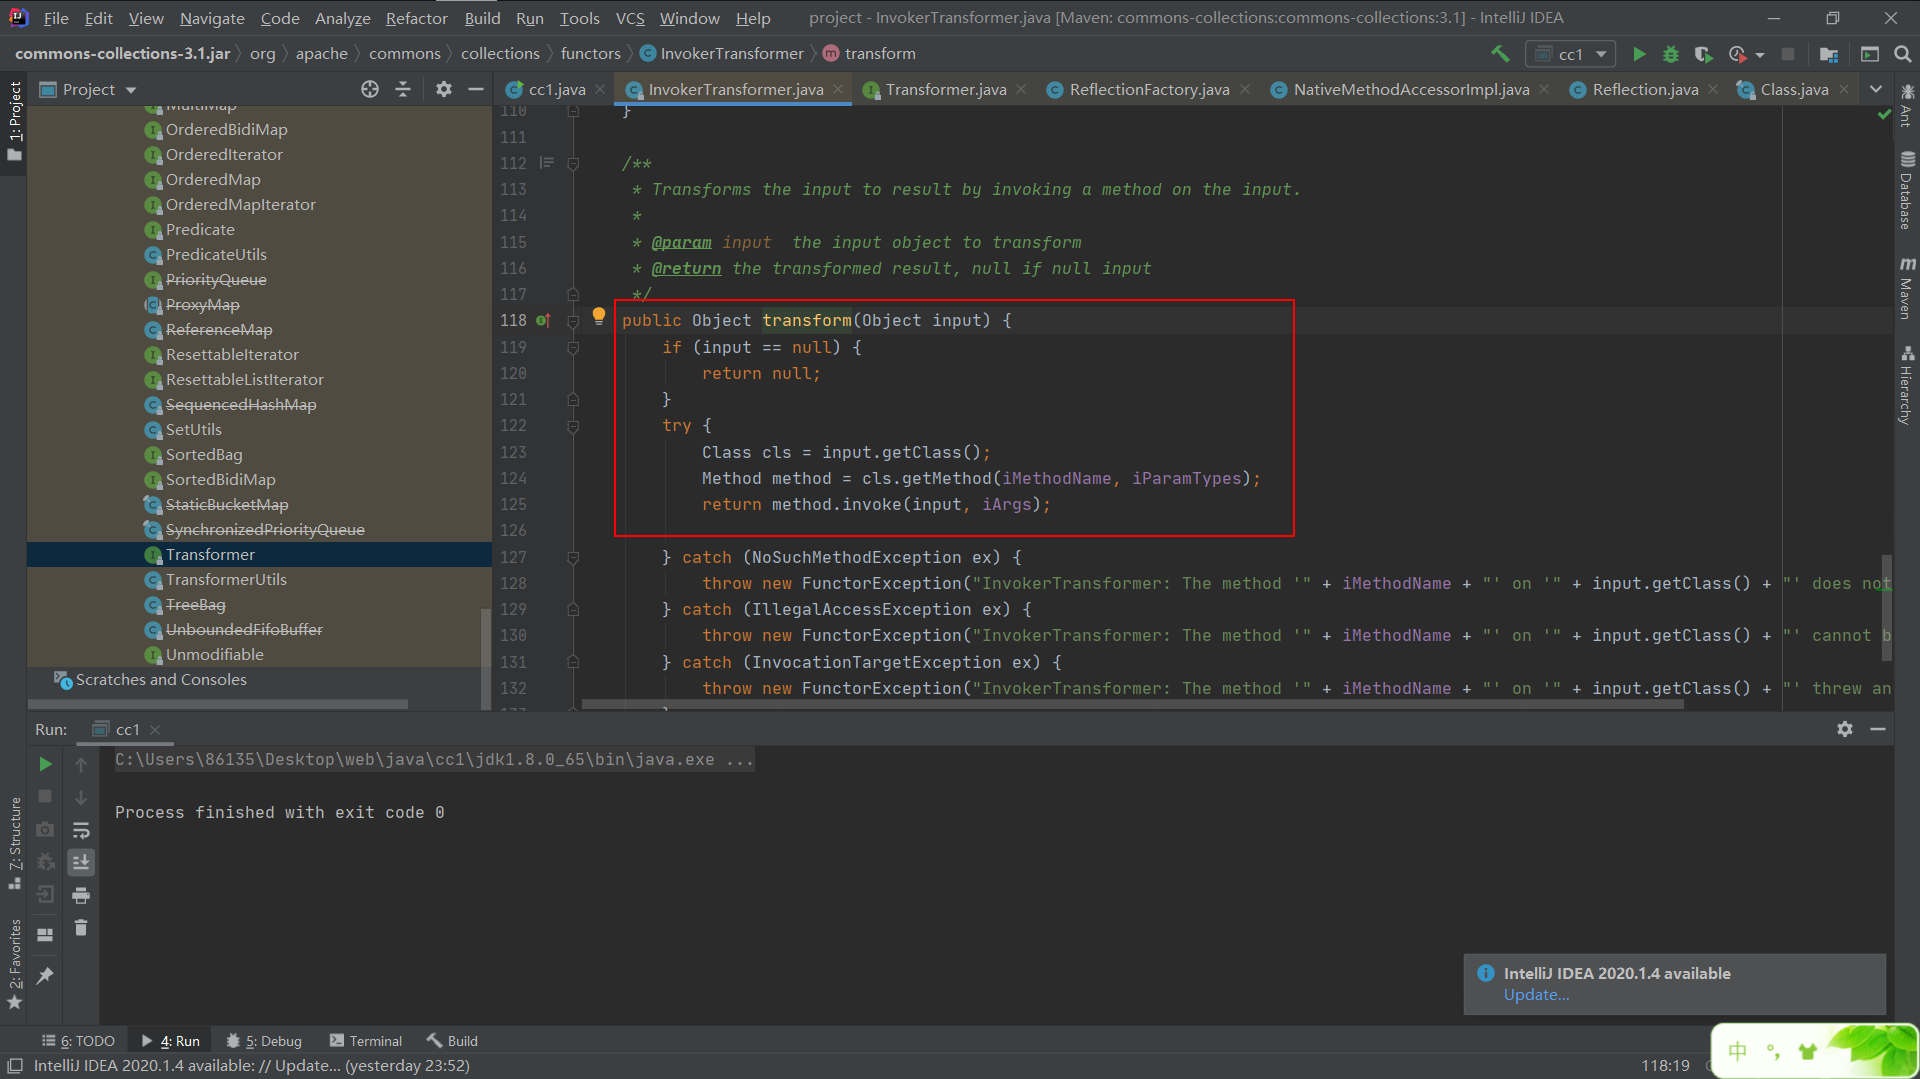Rerun cc1 in Run panel
Image resolution: width=1920 pixels, height=1079 pixels.
[x=45, y=764]
